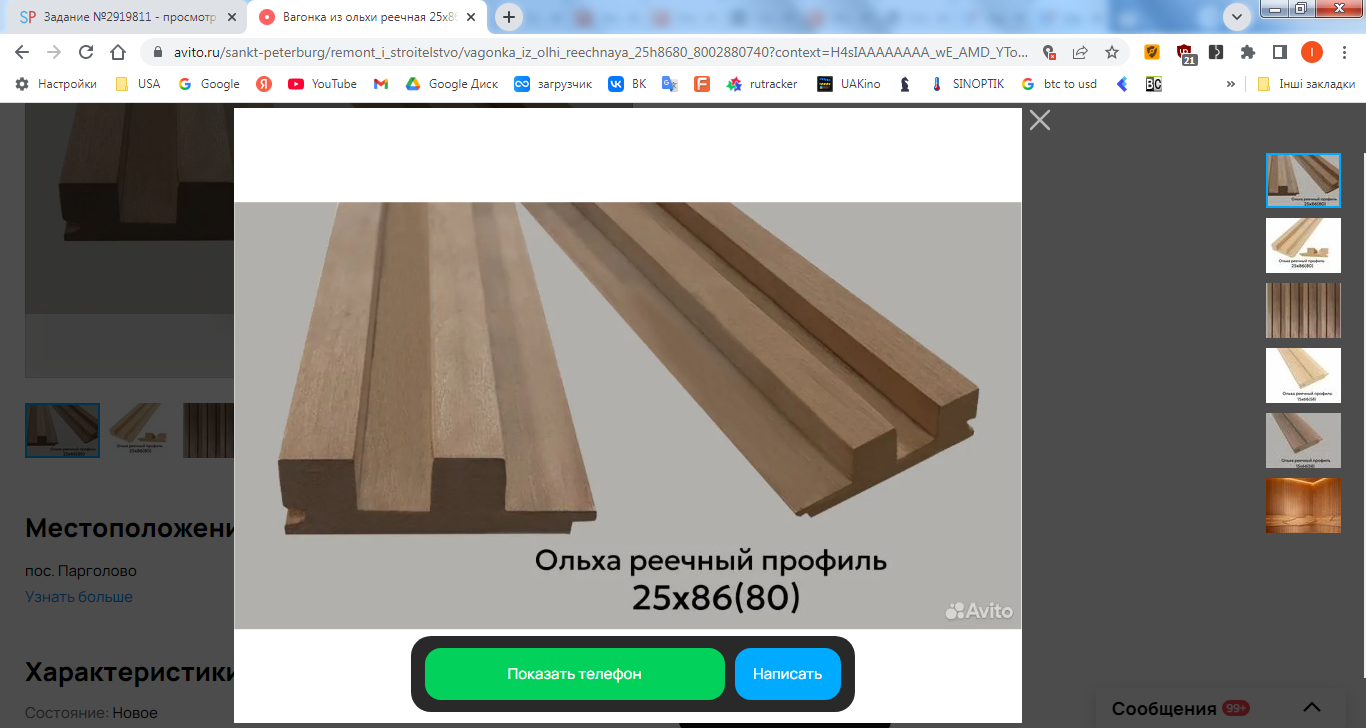Open the 'Настройки' bookmark
This screenshot has height=728, width=1366.
(56, 84)
